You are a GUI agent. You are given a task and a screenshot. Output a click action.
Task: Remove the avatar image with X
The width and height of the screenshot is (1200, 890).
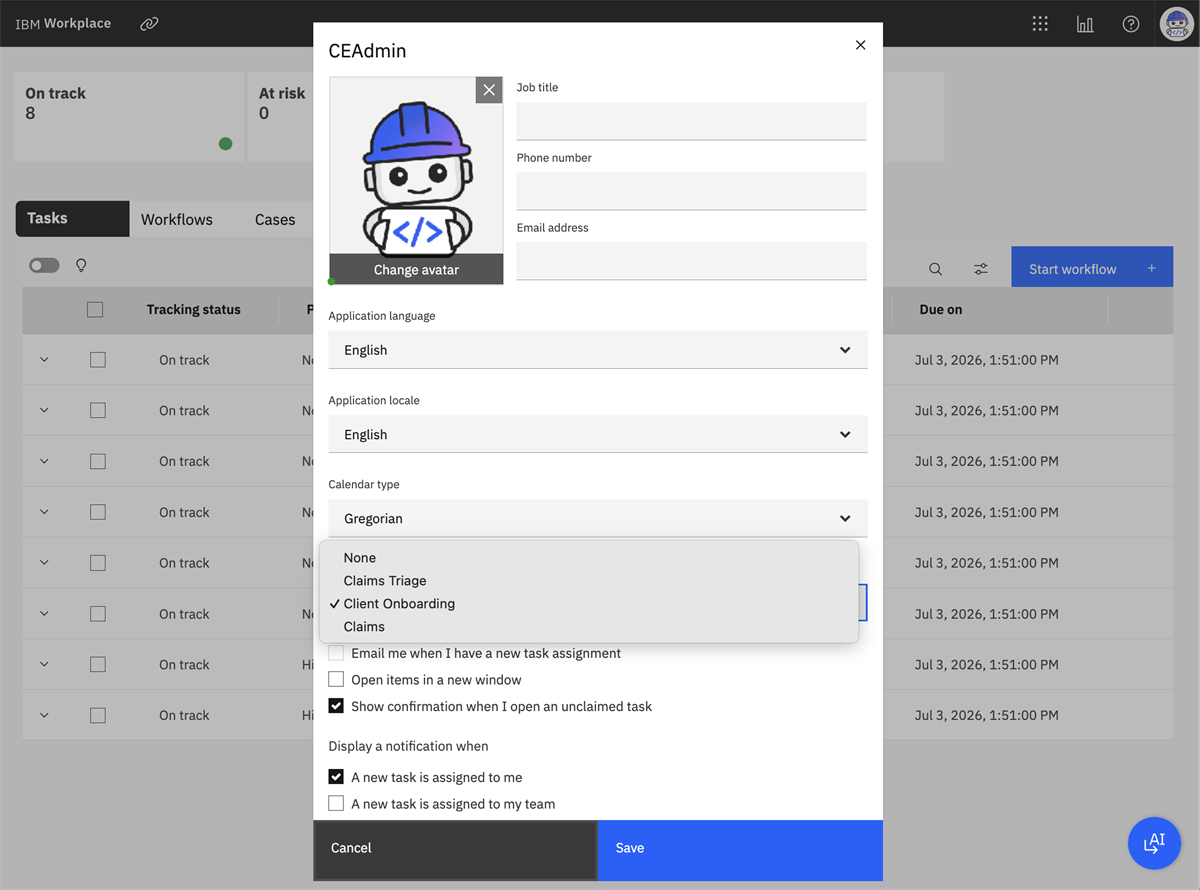pyautogui.click(x=489, y=90)
